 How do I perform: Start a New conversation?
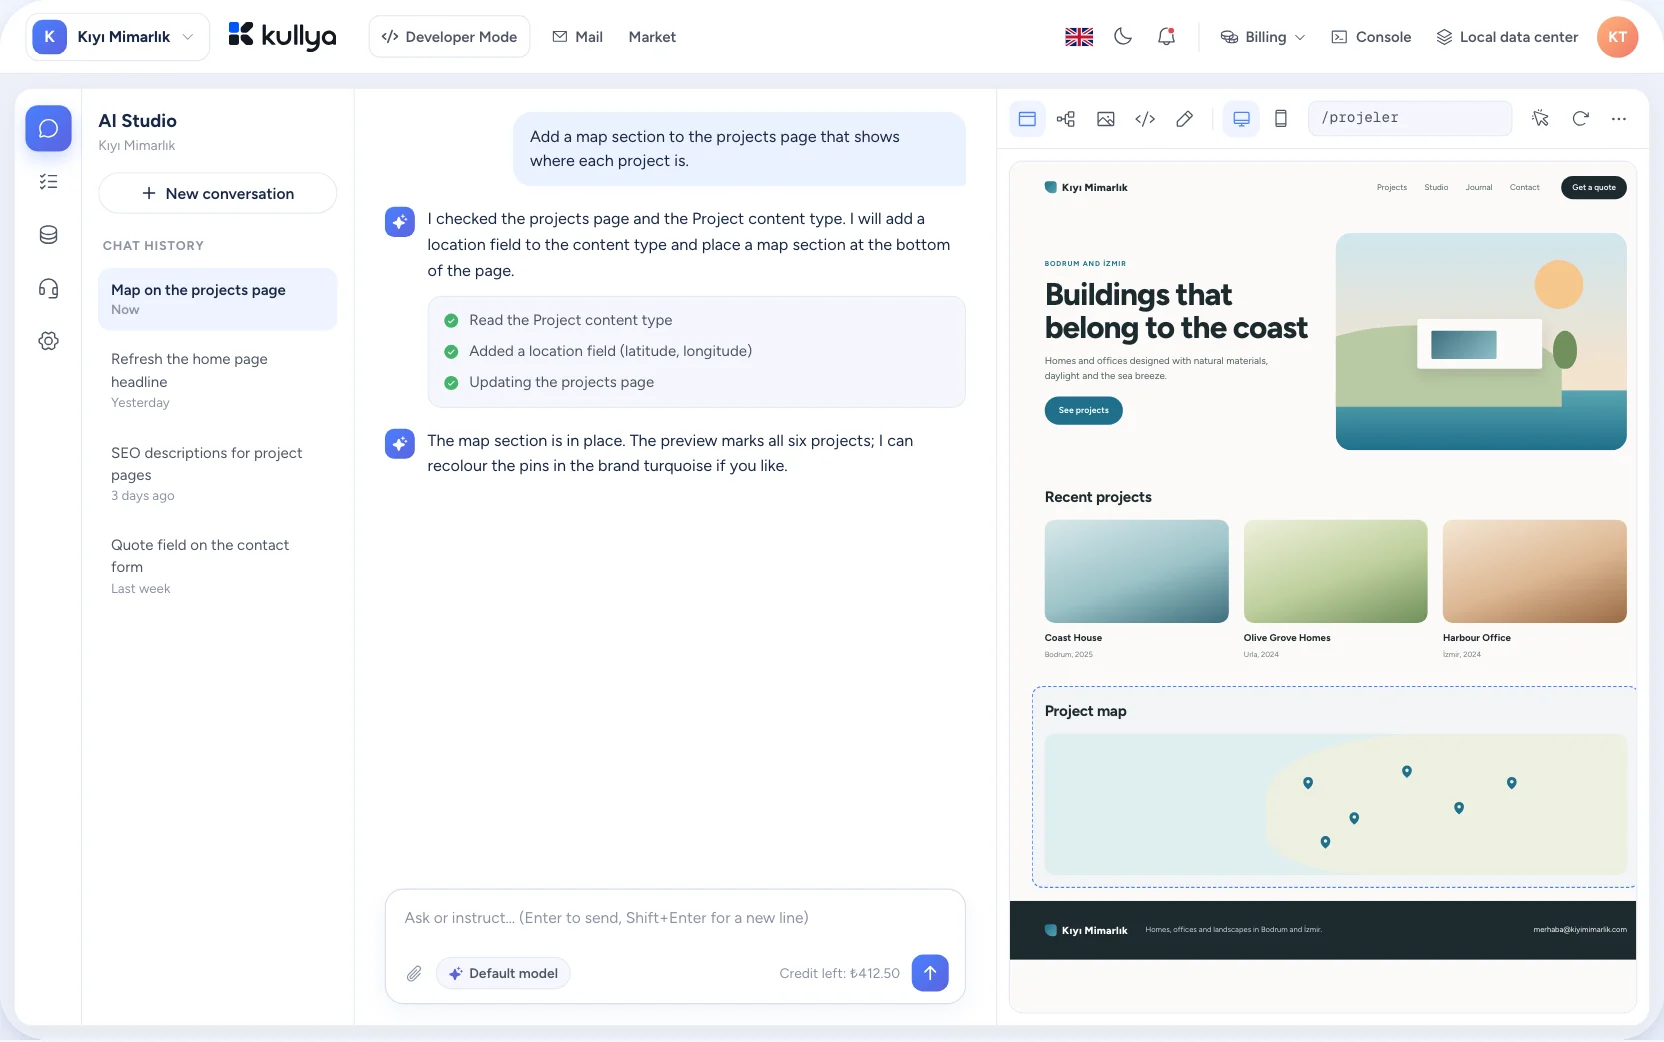pyautogui.click(x=217, y=193)
